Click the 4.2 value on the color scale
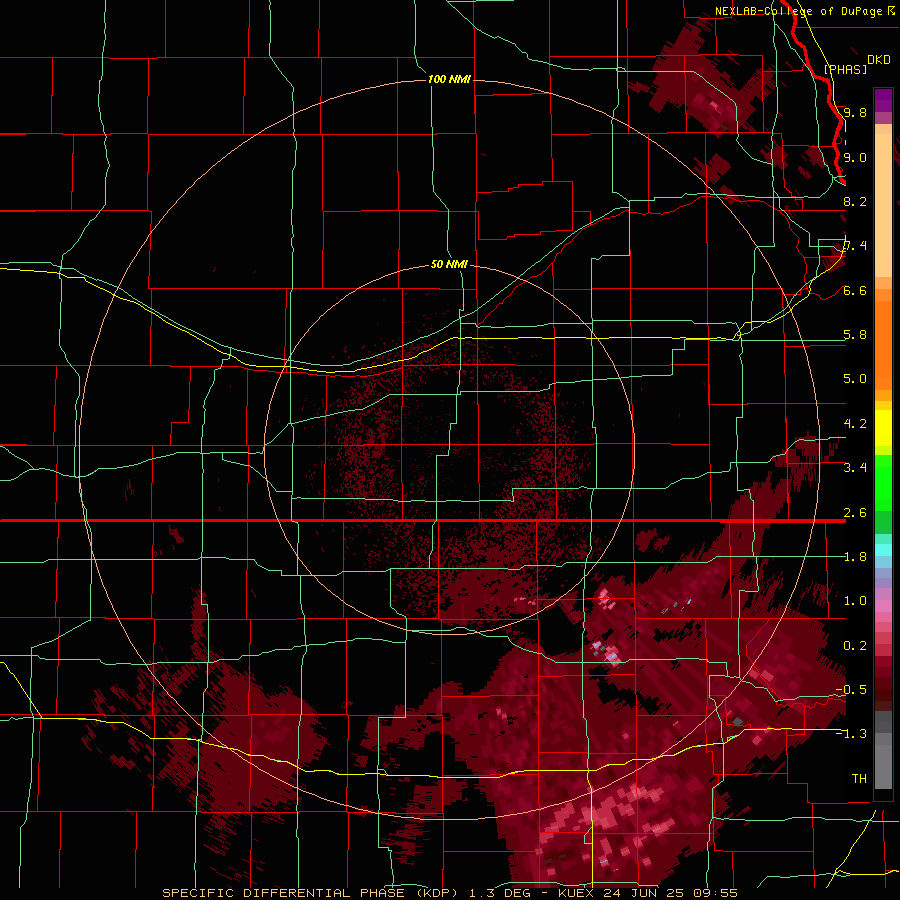 pyautogui.click(x=855, y=423)
